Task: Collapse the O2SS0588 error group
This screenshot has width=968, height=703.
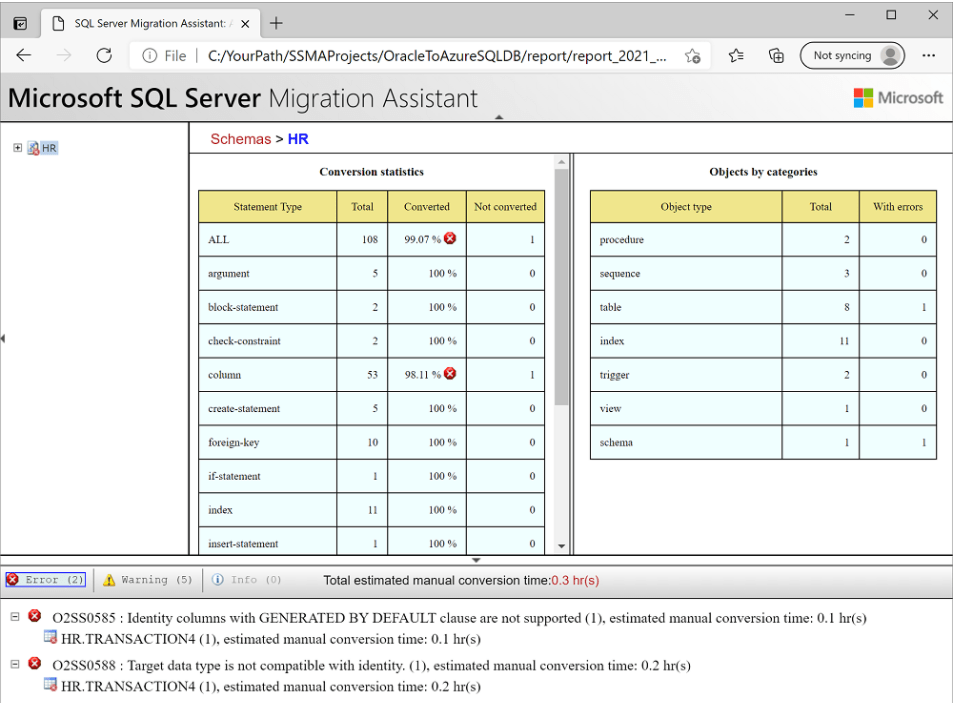Action: pyautogui.click(x=15, y=665)
